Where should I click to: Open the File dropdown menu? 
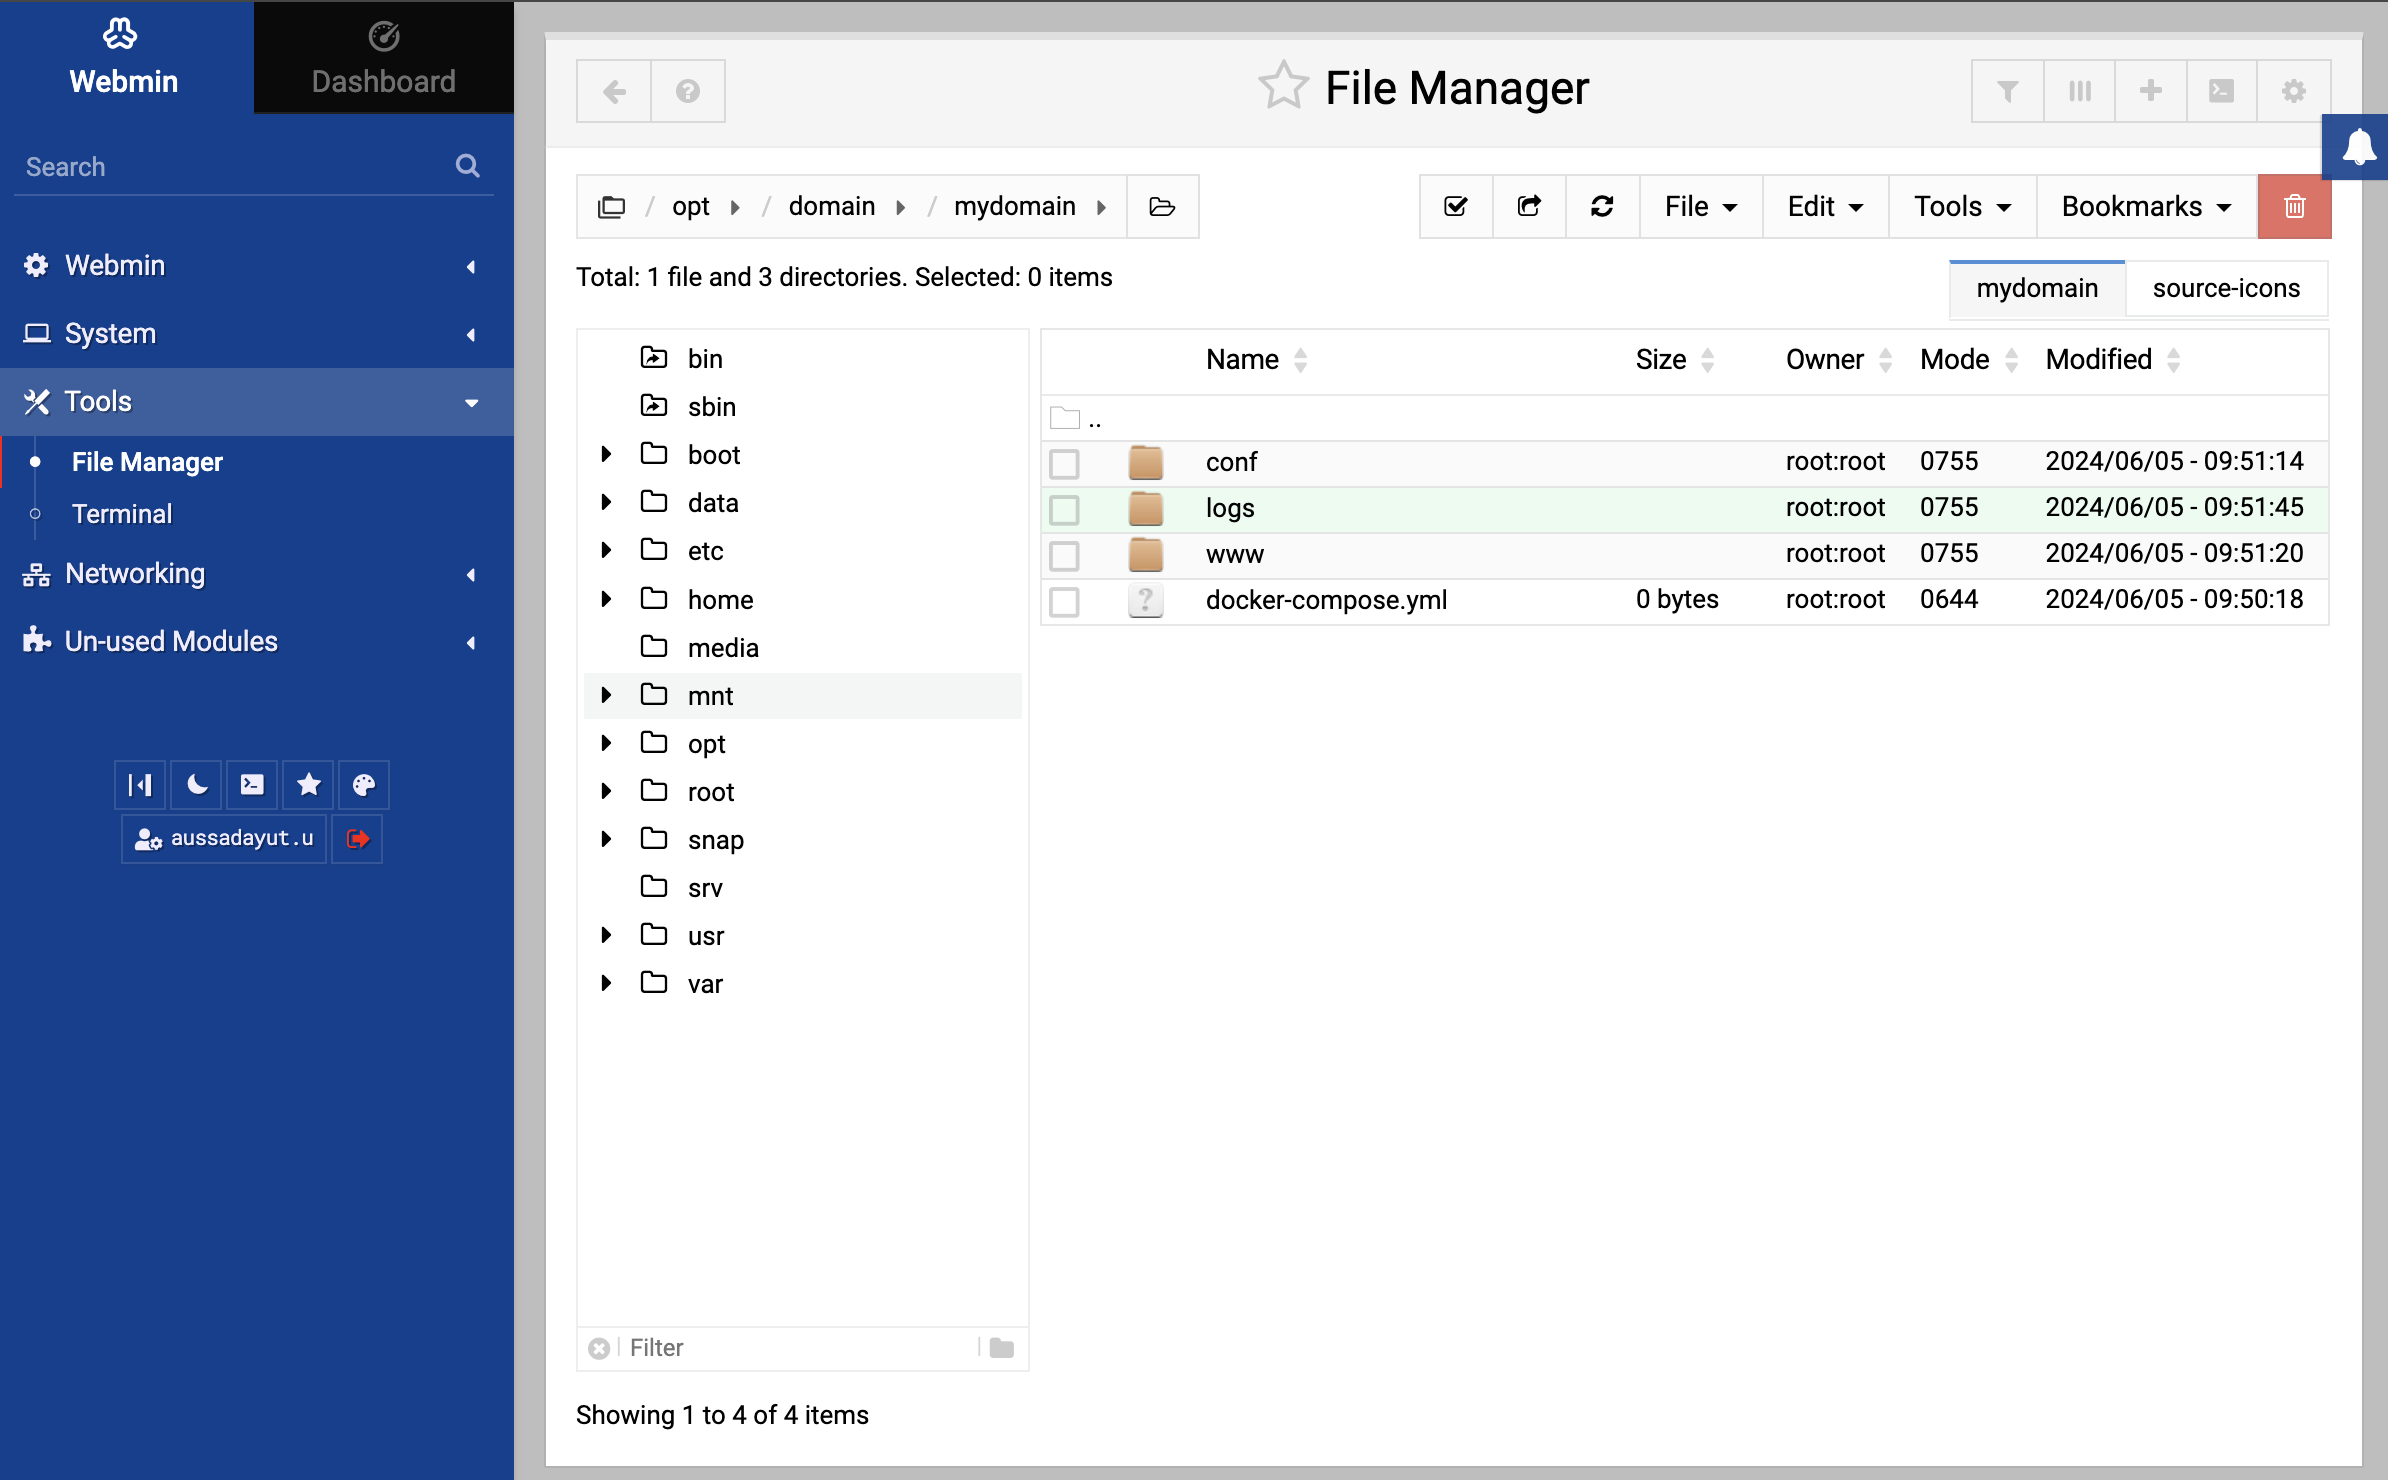pyautogui.click(x=1700, y=206)
